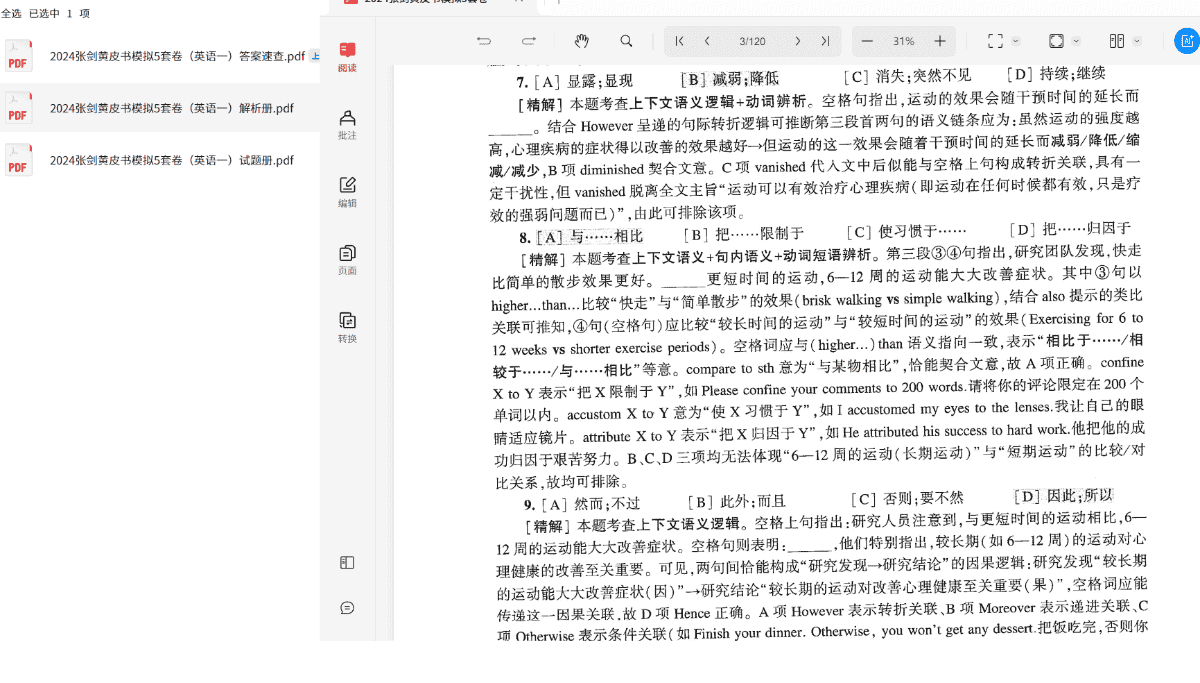Jump to the first page
The width and height of the screenshot is (1200, 683).
click(680, 41)
